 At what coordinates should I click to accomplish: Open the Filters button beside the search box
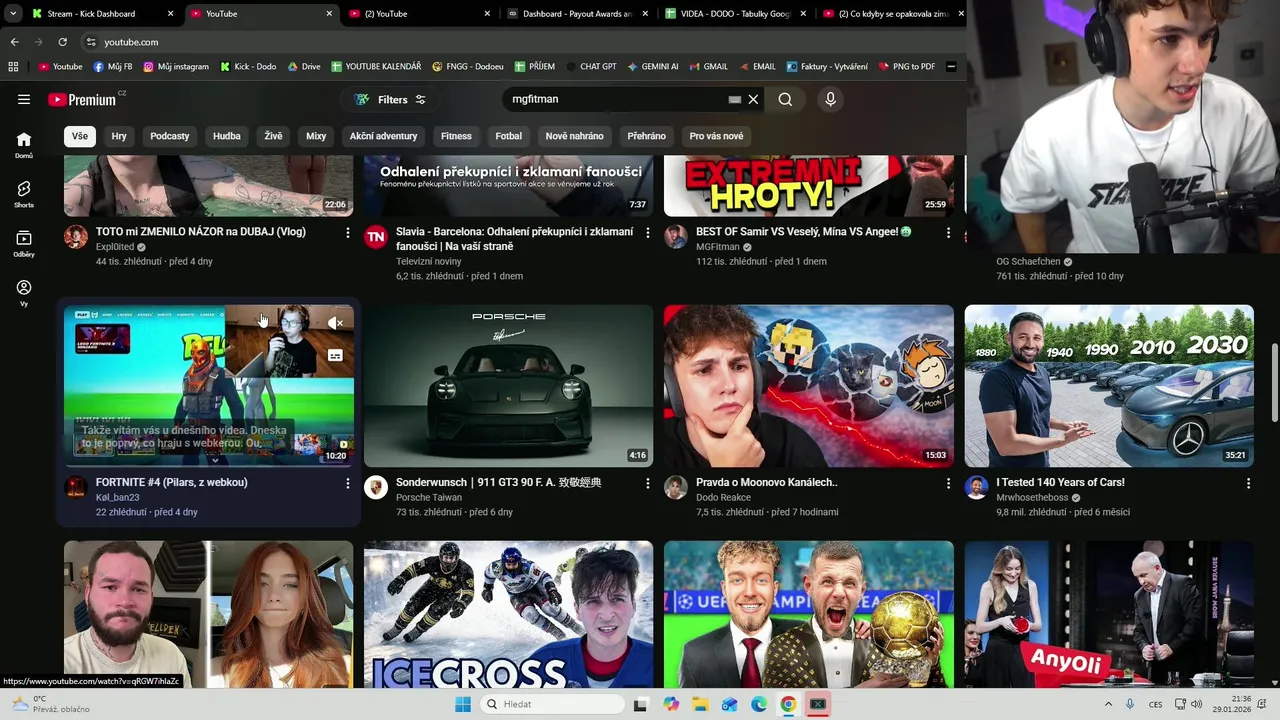390,99
